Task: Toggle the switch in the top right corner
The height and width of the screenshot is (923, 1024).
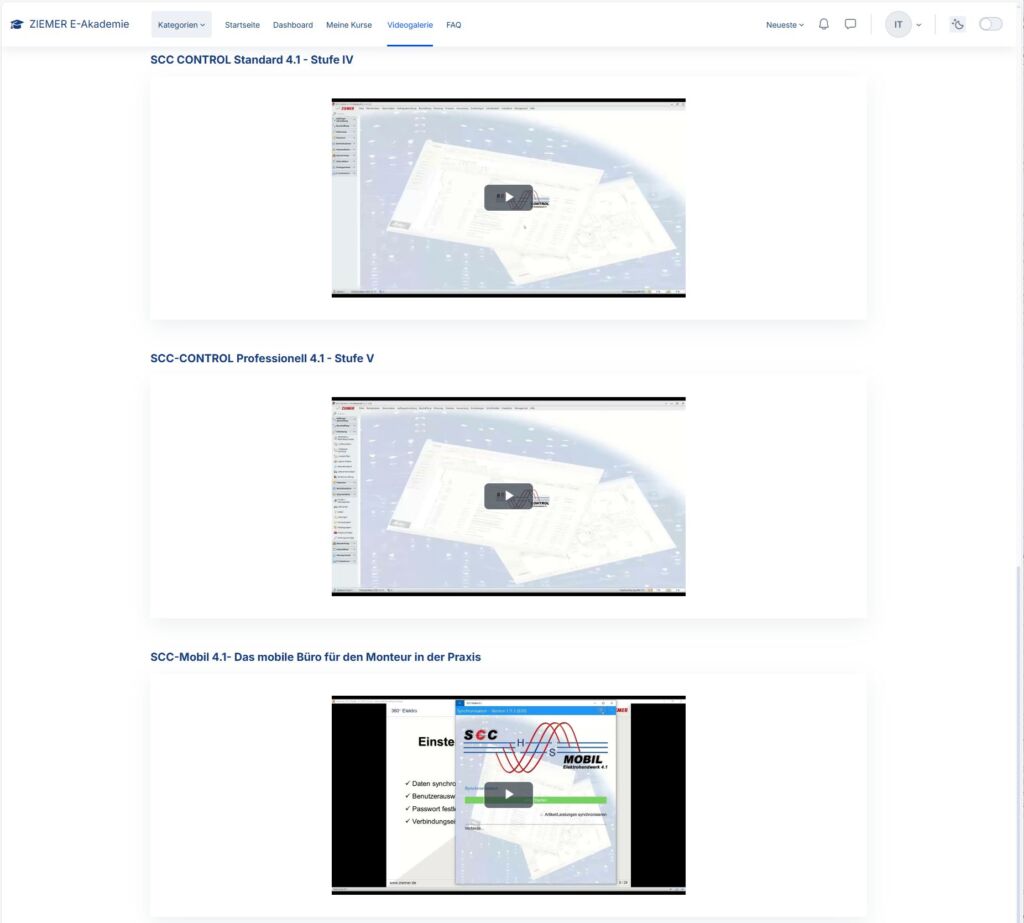Action: pos(990,25)
